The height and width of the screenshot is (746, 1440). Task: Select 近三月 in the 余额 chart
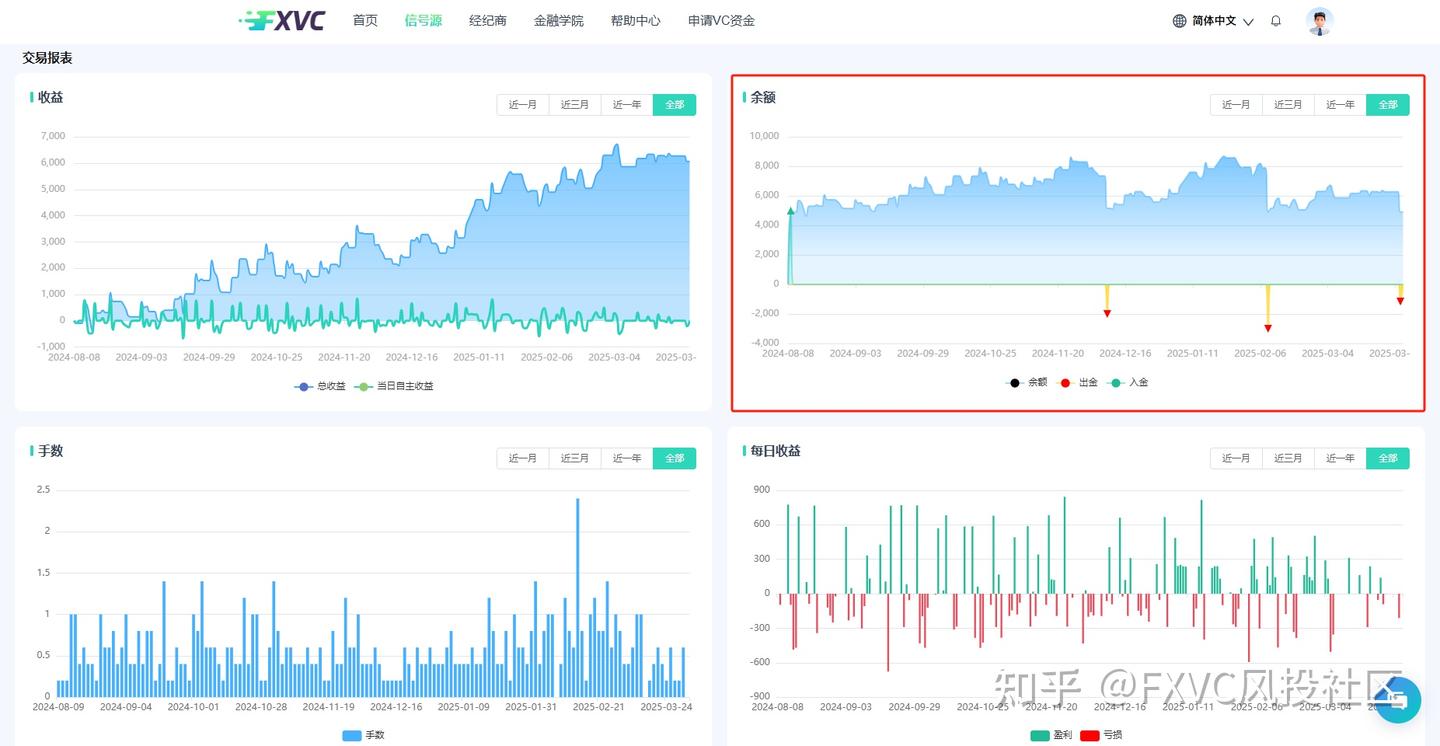point(1288,105)
